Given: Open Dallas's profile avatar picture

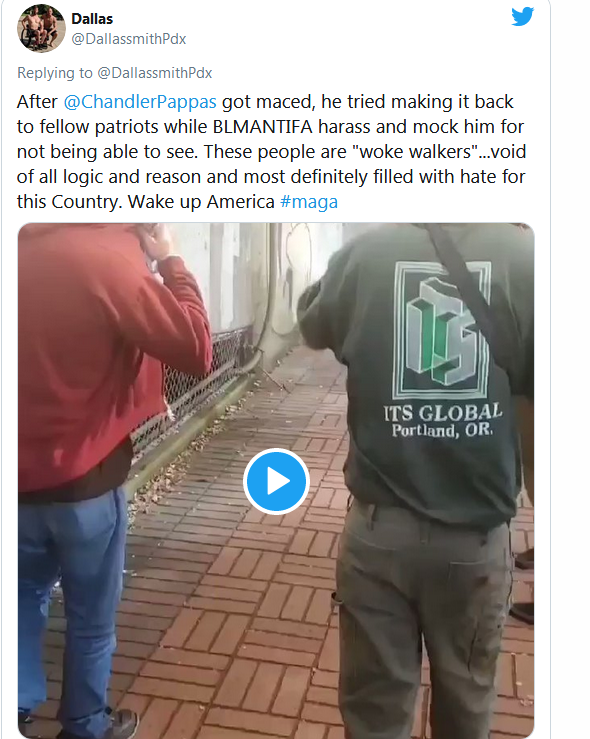Looking at the screenshot, I should point(41,28).
